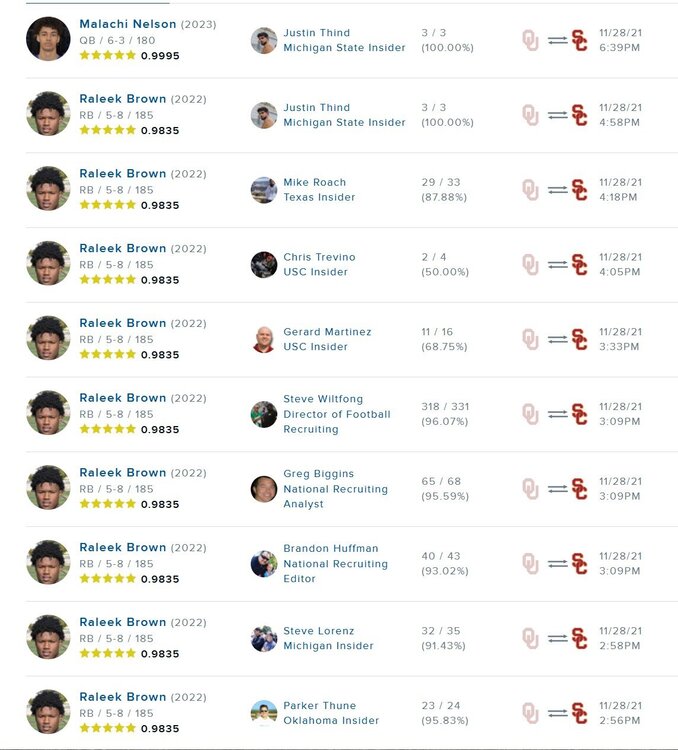The width and height of the screenshot is (678, 750).
Task: Click the Greg Biggins name link
Action: 318,474
